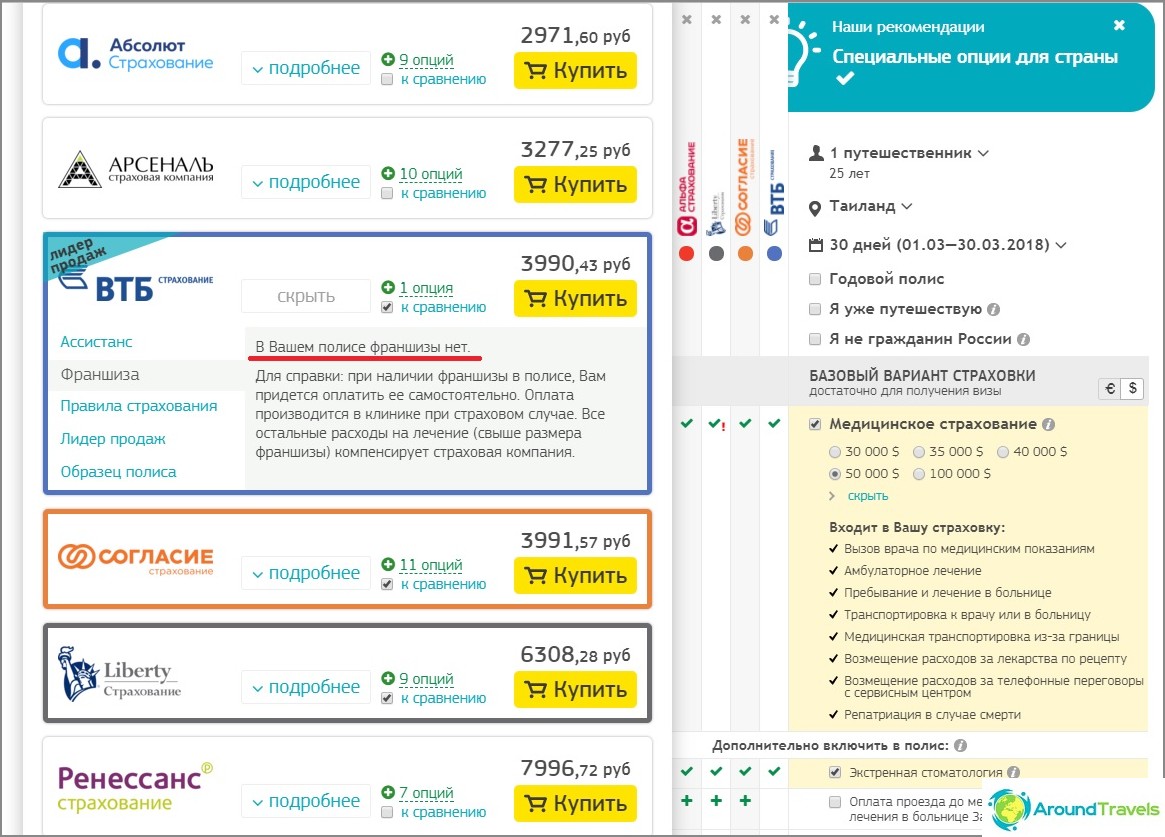Expand "подробнее" for Согласие

tap(306, 573)
